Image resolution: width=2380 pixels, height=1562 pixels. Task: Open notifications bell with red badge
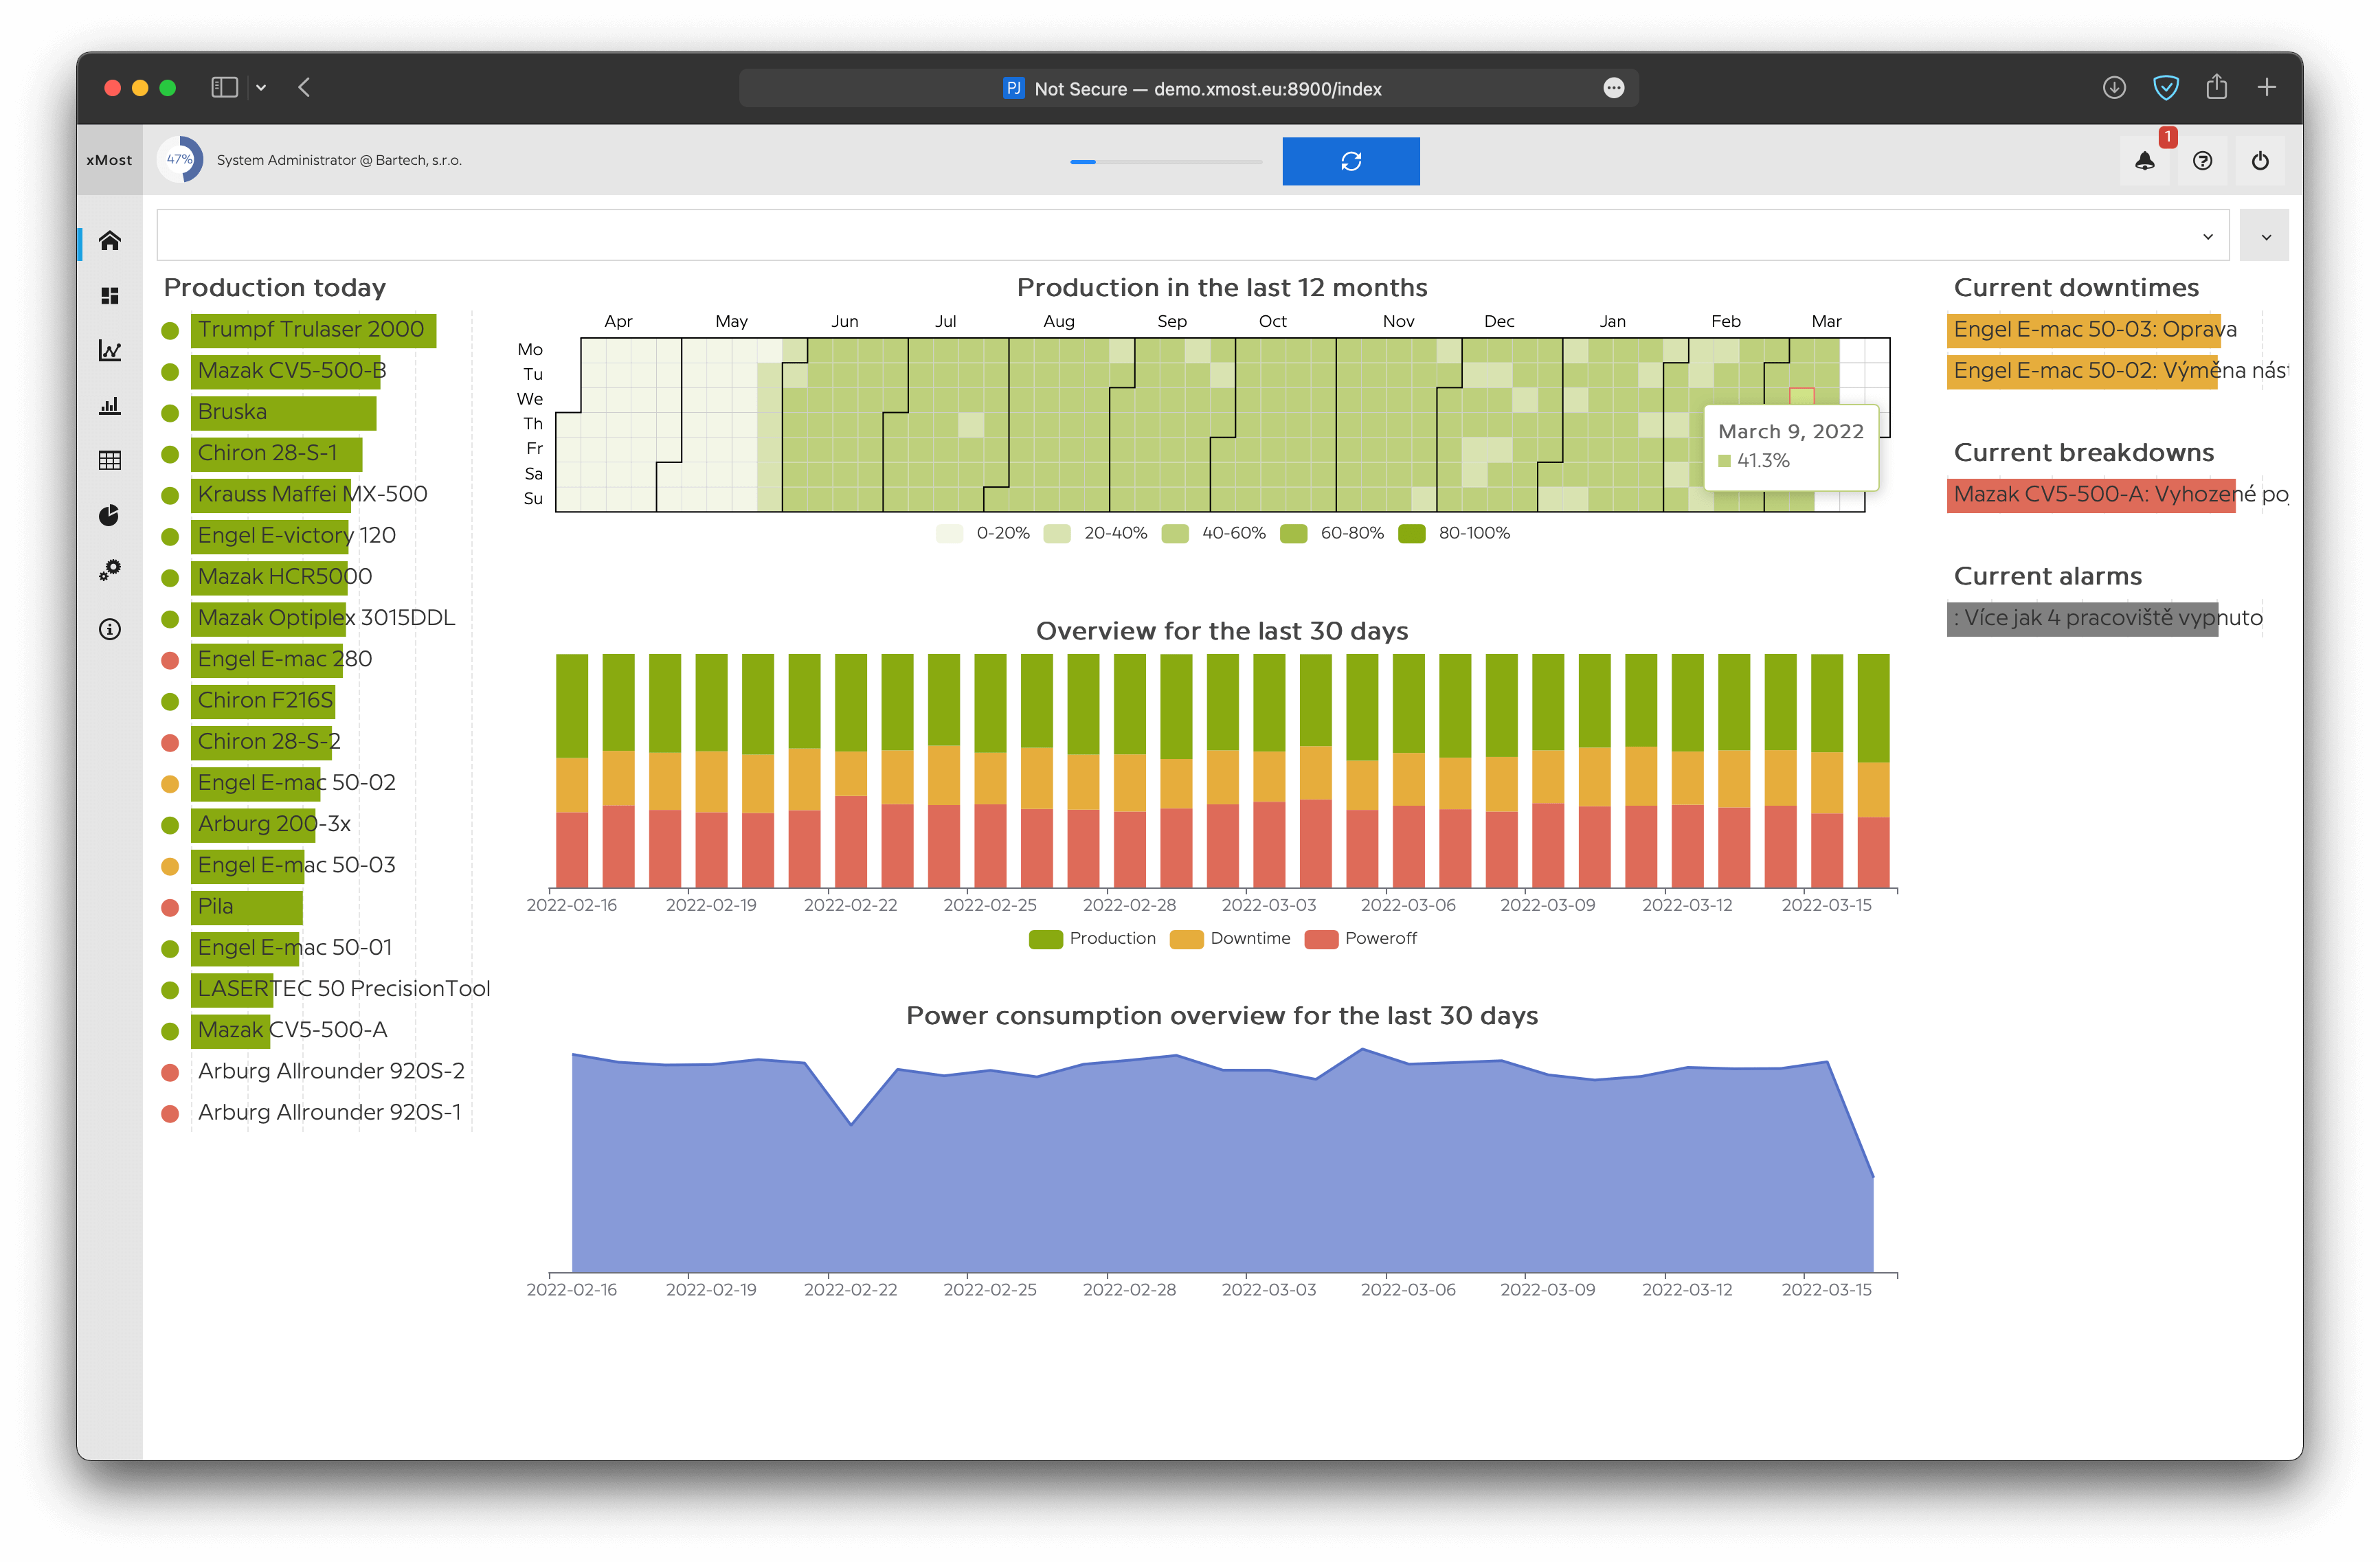point(2144,161)
